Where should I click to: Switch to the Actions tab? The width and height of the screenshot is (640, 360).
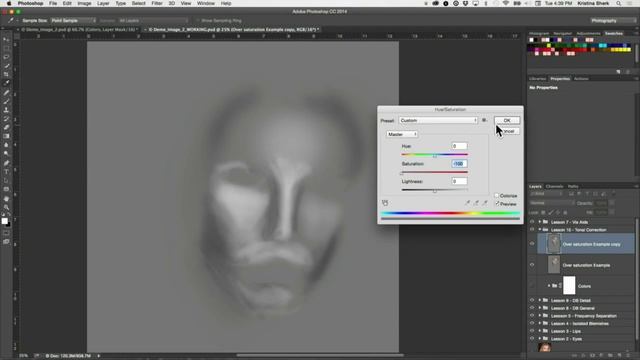pyautogui.click(x=581, y=79)
